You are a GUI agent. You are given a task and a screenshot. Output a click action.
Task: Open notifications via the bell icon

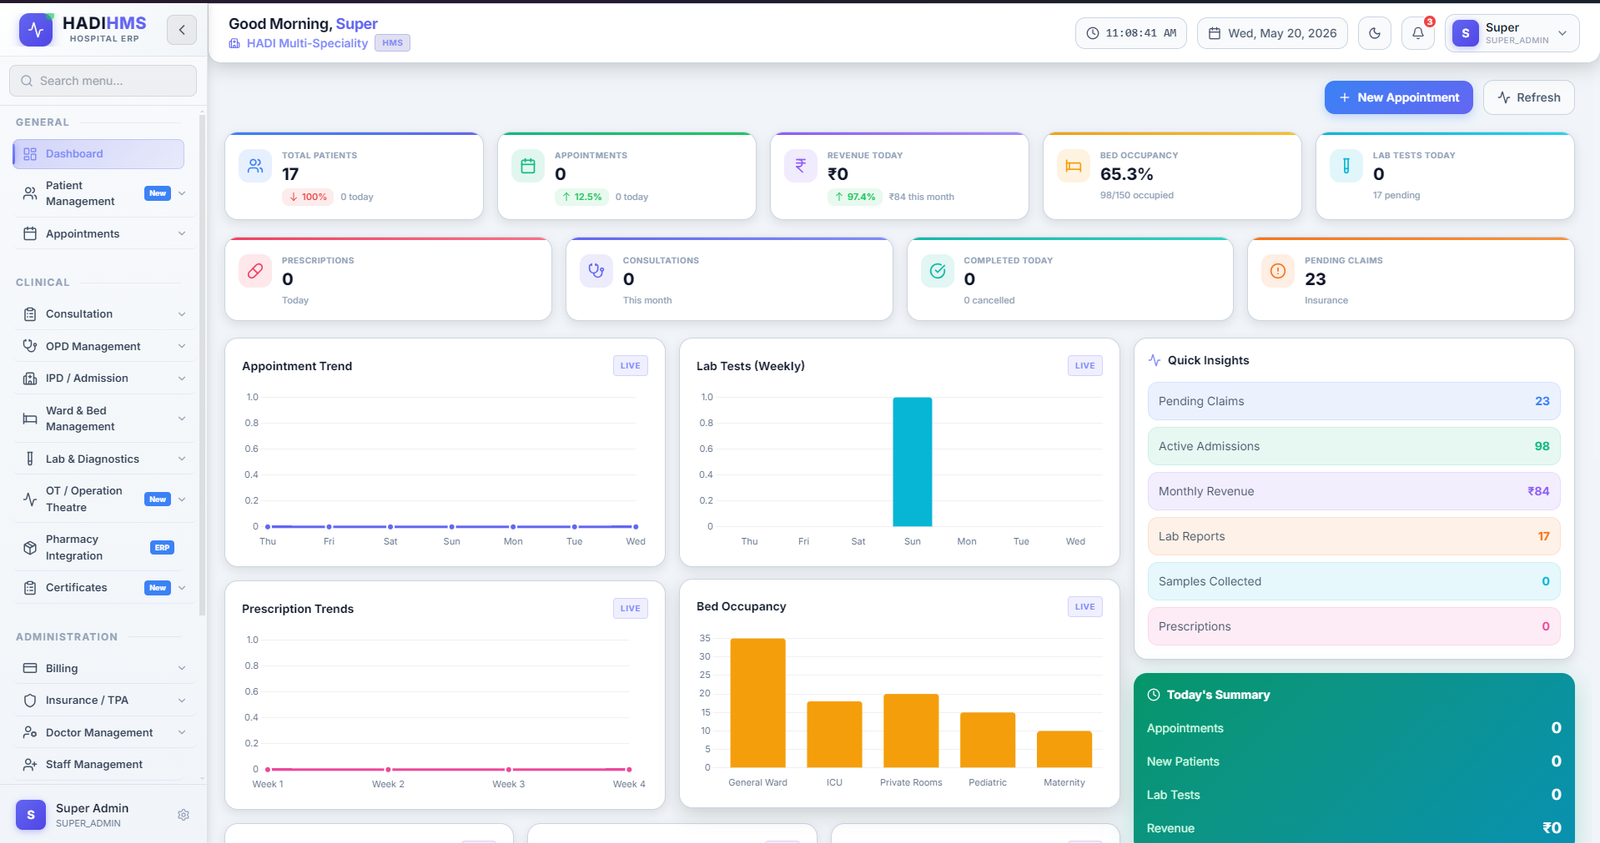(1418, 33)
